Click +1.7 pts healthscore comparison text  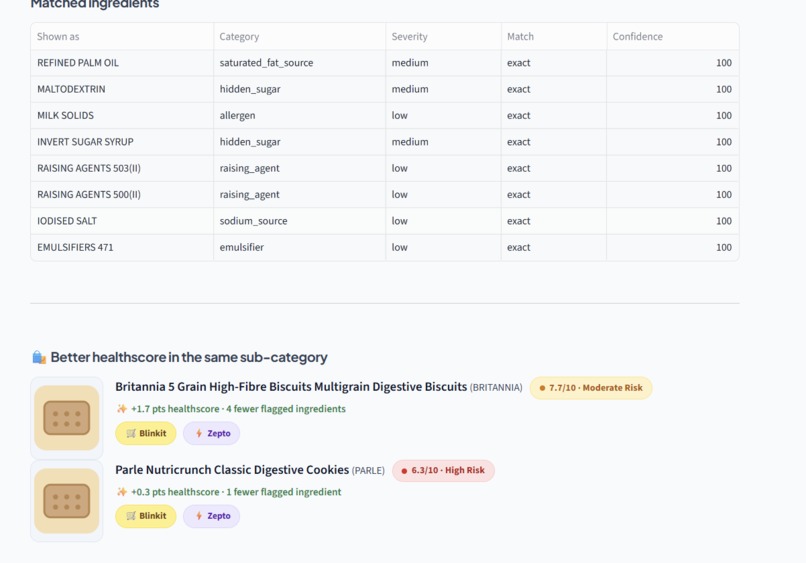pyautogui.click(x=238, y=409)
